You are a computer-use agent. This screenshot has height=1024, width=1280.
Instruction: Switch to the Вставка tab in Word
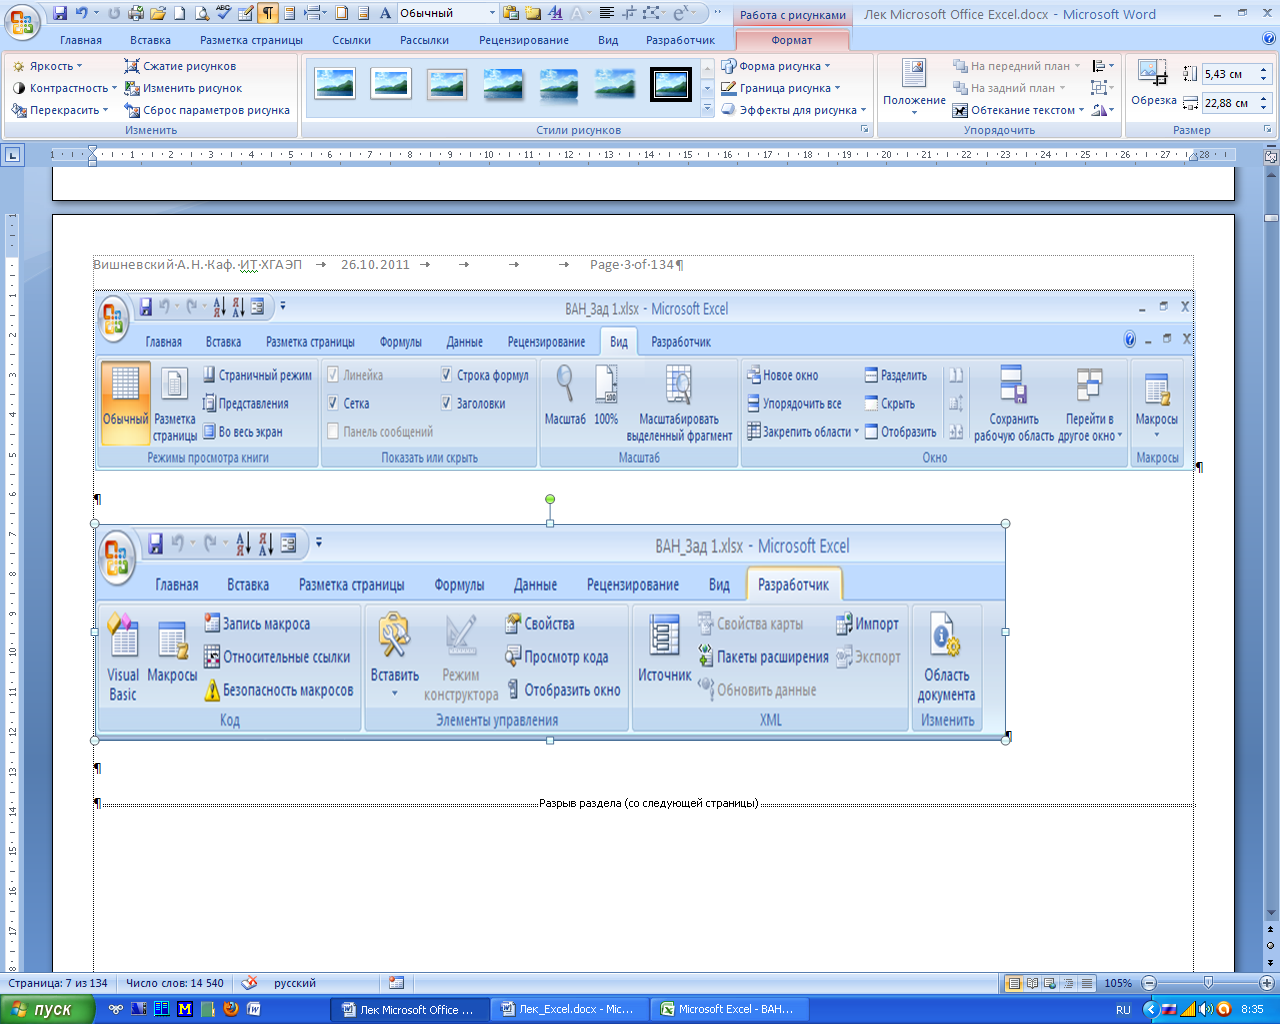click(150, 40)
